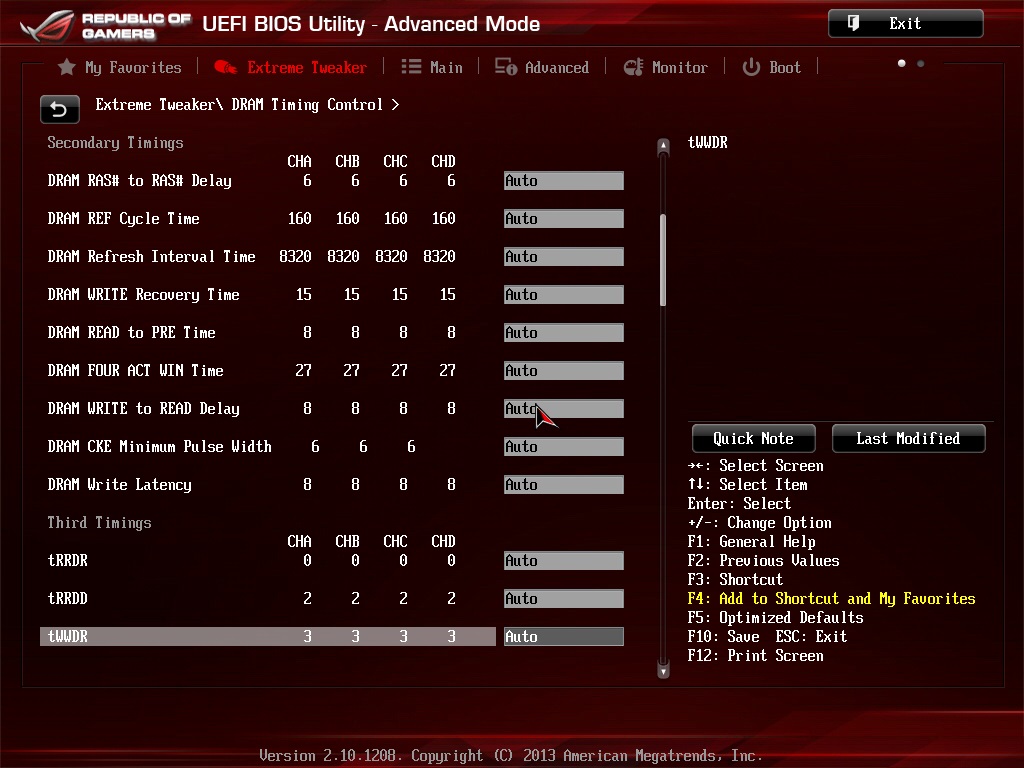Image resolution: width=1024 pixels, height=768 pixels.
Task: Click the F10 Save ESC Exit hint
Action: point(767,636)
